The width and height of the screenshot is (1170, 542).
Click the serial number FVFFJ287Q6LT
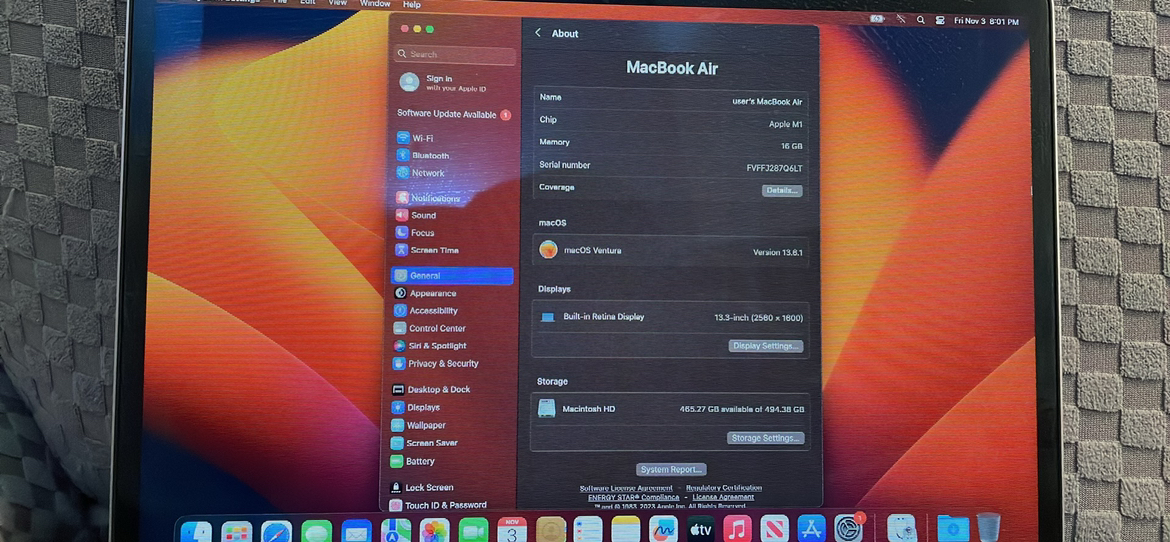775,169
